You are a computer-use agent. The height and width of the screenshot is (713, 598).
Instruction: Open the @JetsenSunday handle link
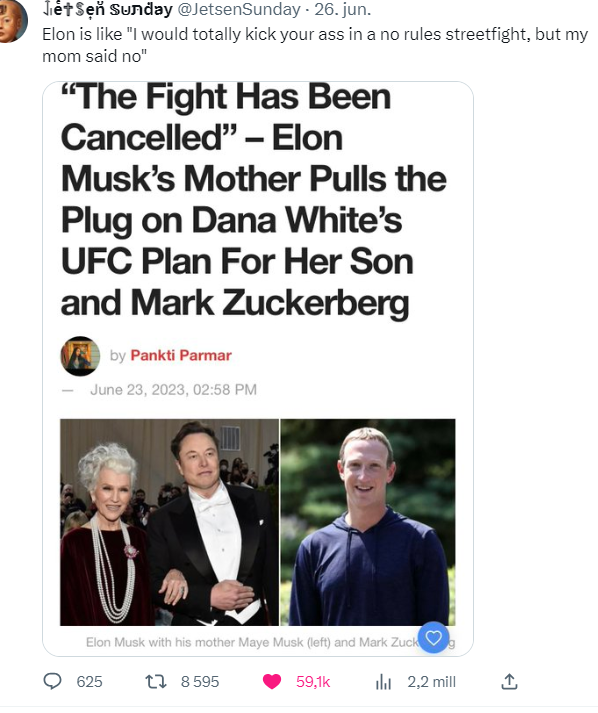pos(238,10)
